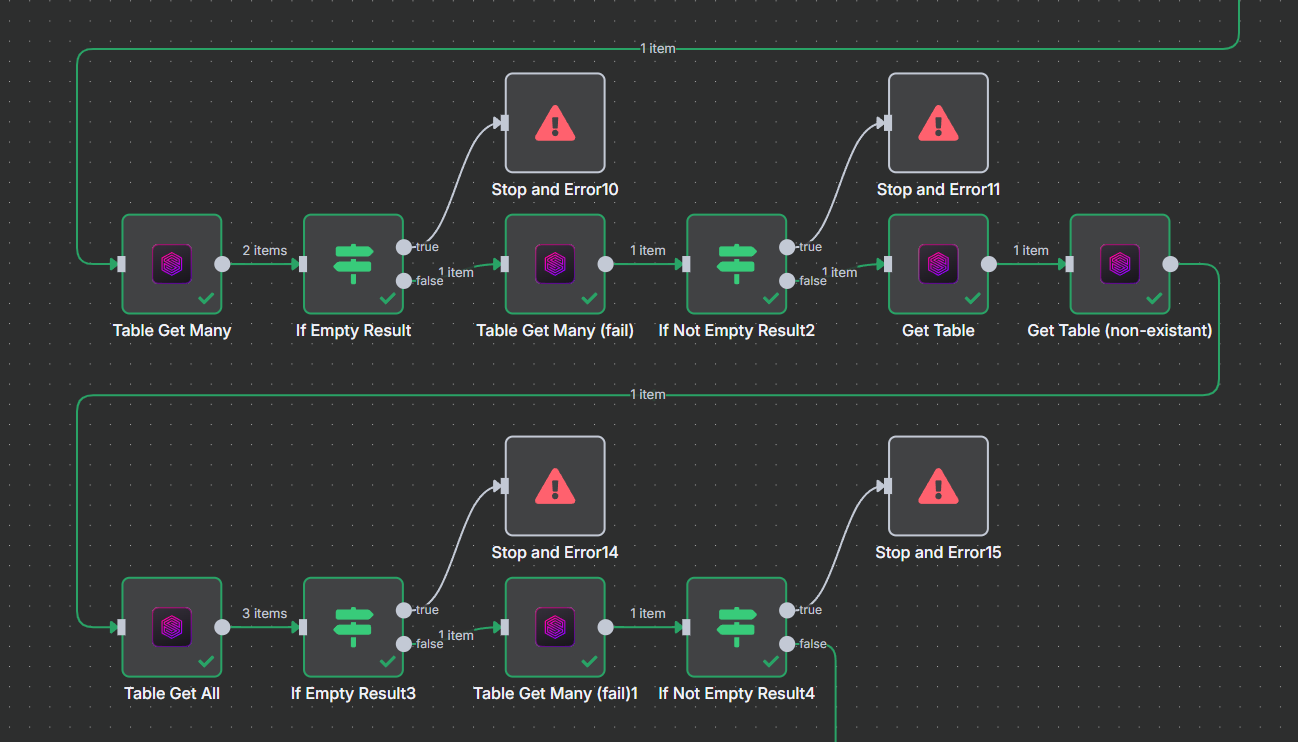Click the "Stop and Error10" label

[x=555, y=189]
